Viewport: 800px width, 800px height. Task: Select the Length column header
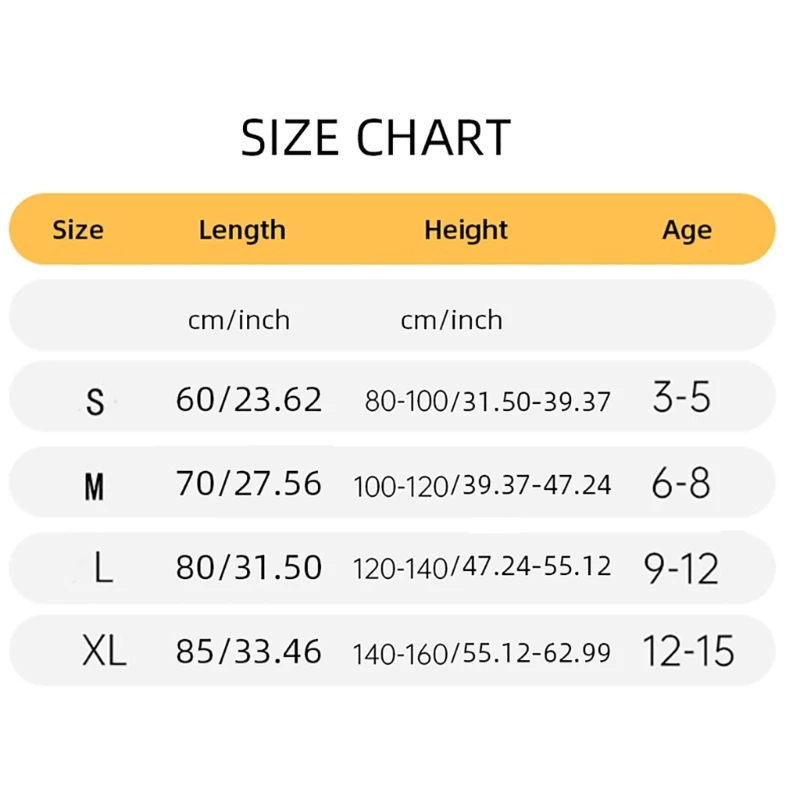(x=242, y=230)
